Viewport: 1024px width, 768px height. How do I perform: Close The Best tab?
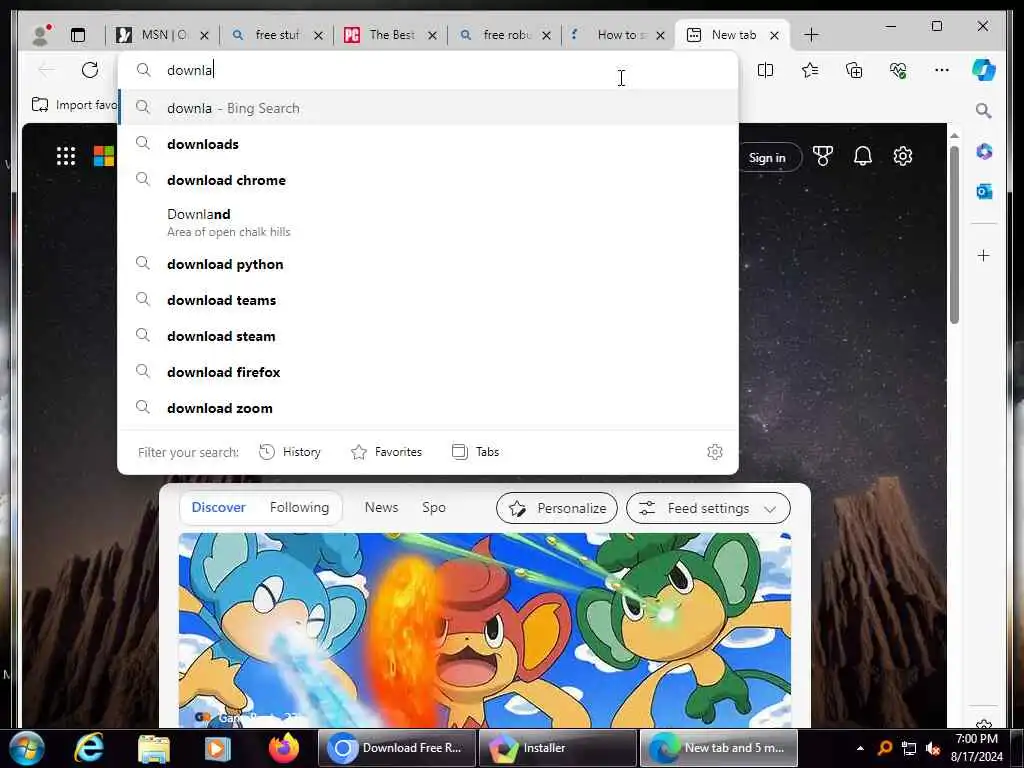432,35
